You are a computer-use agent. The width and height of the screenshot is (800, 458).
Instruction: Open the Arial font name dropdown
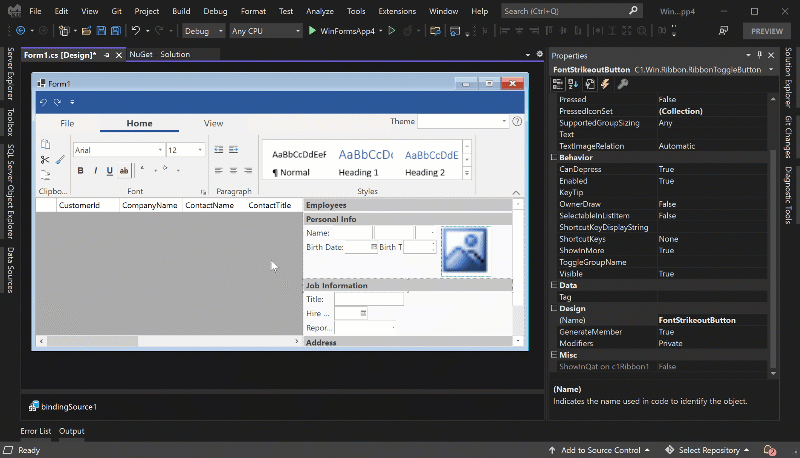click(160, 150)
